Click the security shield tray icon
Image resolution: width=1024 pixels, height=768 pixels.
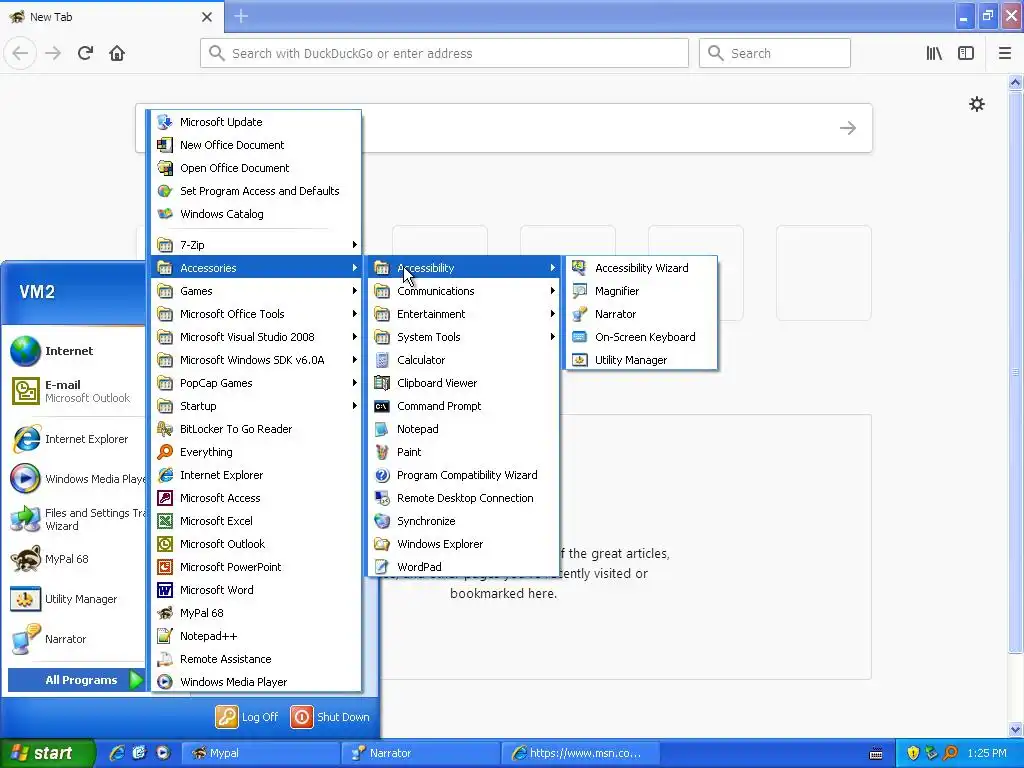coord(913,753)
